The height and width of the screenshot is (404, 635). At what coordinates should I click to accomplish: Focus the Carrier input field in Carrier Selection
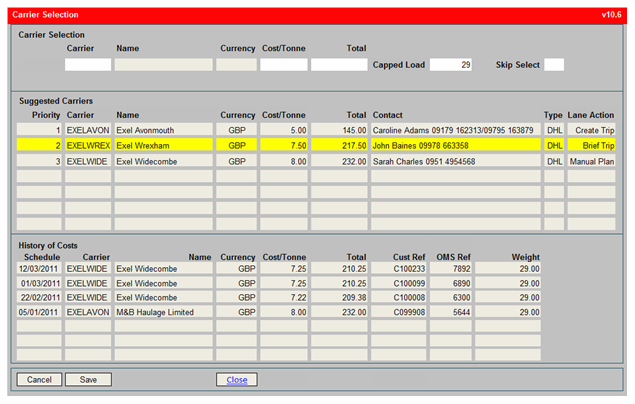pyautogui.click(x=88, y=65)
